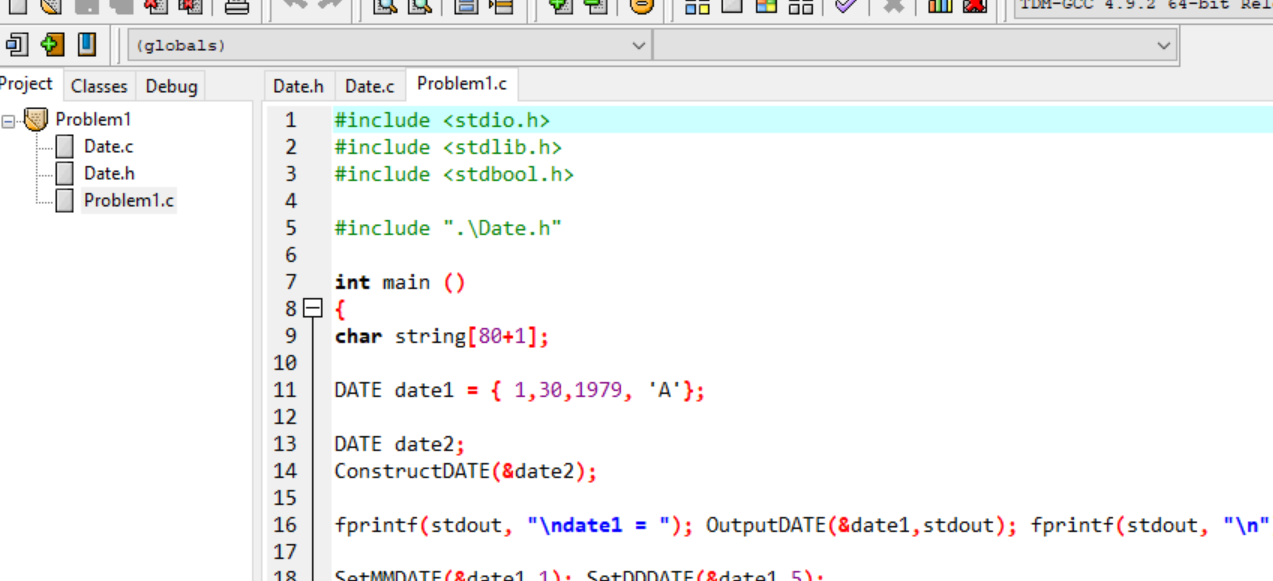
Task: Click the file icon beside Date.c
Action: click(65, 146)
